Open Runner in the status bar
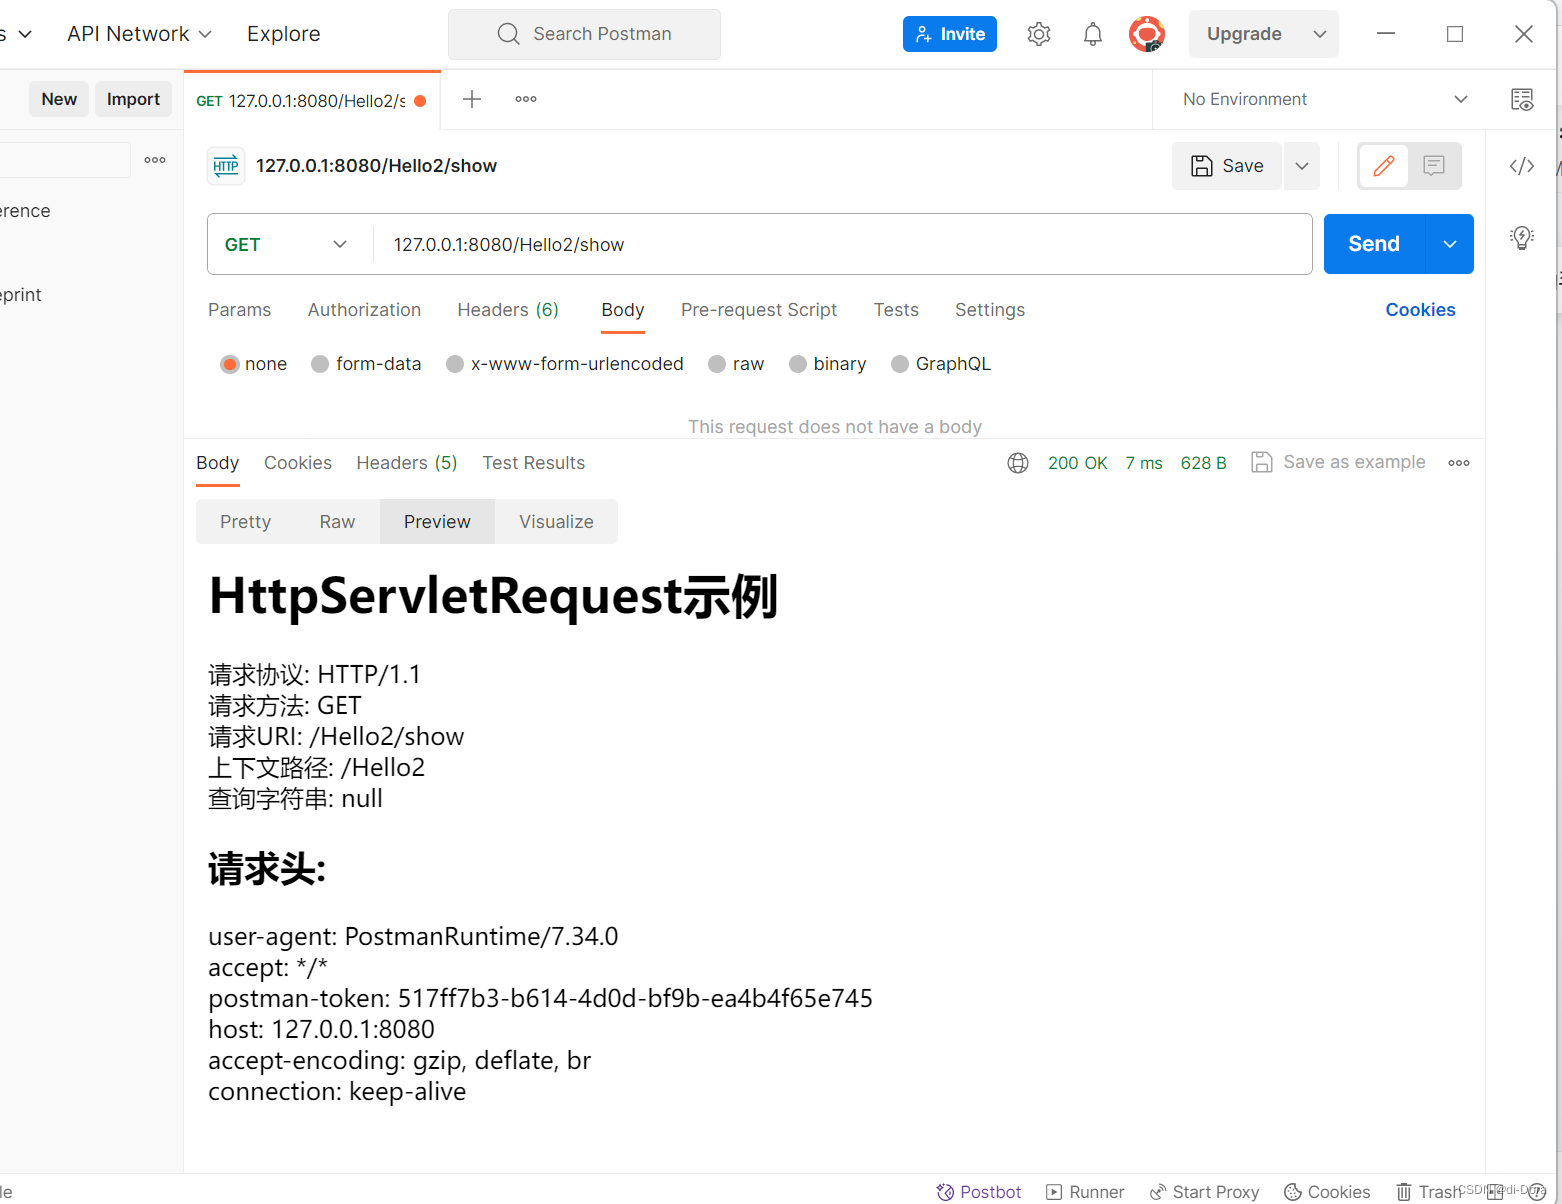The image size is (1562, 1204). (1085, 1192)
